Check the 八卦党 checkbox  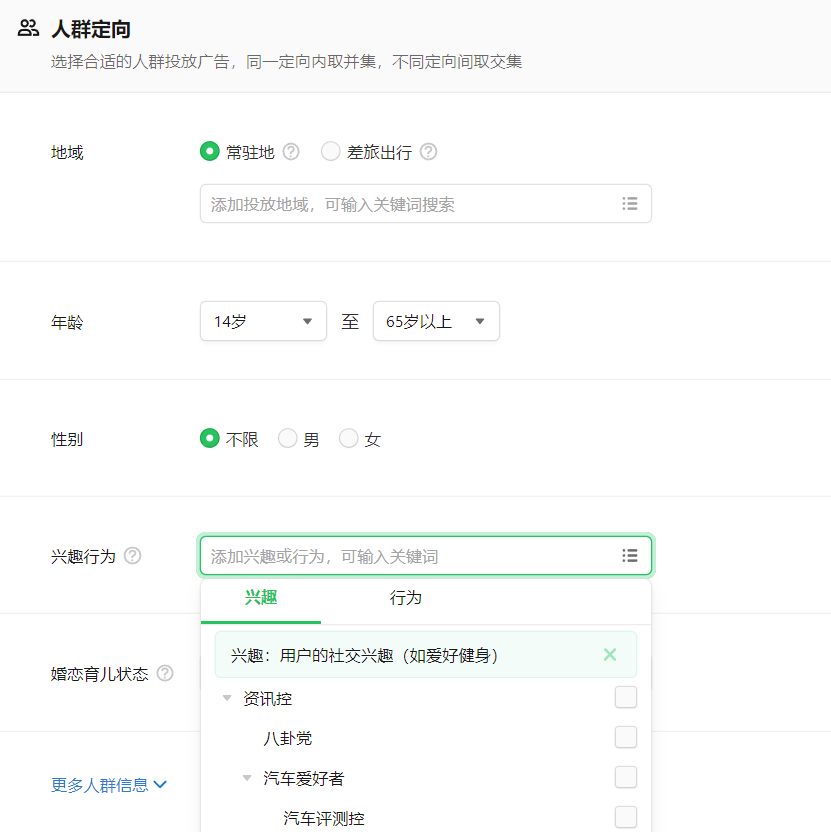pos(625,737)
